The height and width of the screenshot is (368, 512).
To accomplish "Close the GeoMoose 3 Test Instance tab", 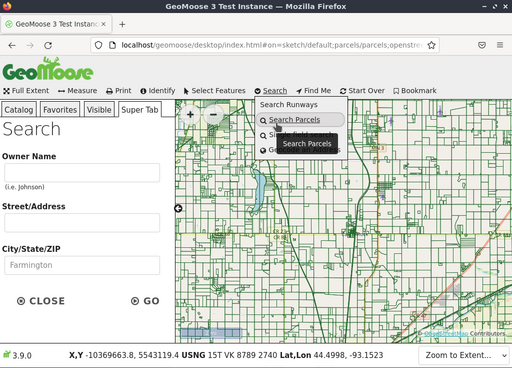I will [104, 24].
